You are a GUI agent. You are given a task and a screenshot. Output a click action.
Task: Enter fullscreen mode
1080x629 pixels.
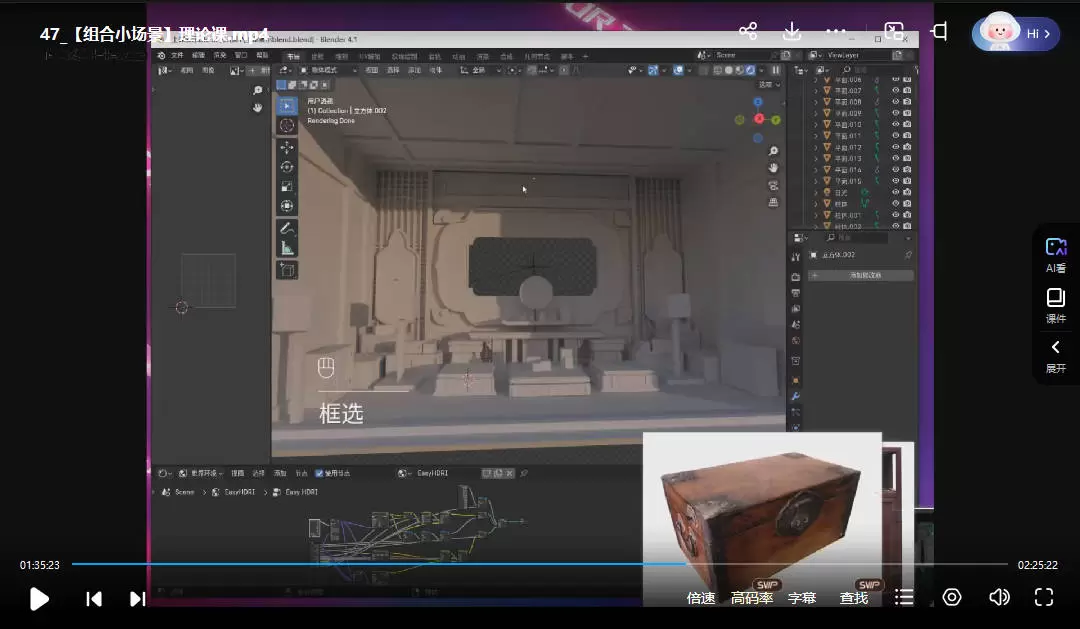click(1044, 597)
